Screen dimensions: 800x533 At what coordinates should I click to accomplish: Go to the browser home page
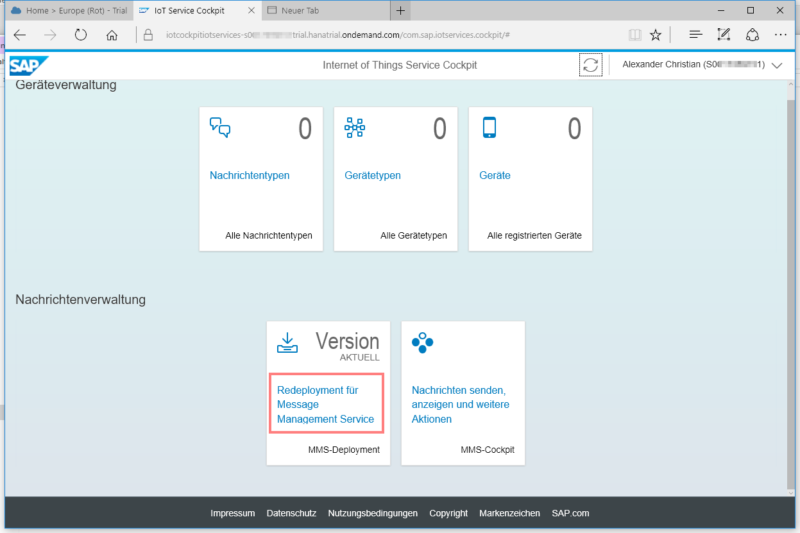coord(112,35)
